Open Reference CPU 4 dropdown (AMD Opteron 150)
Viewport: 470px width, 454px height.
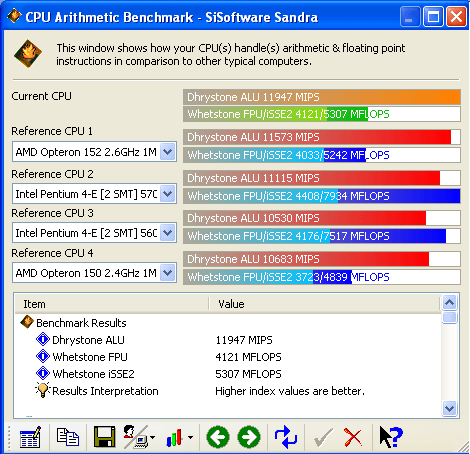[167, 273]
